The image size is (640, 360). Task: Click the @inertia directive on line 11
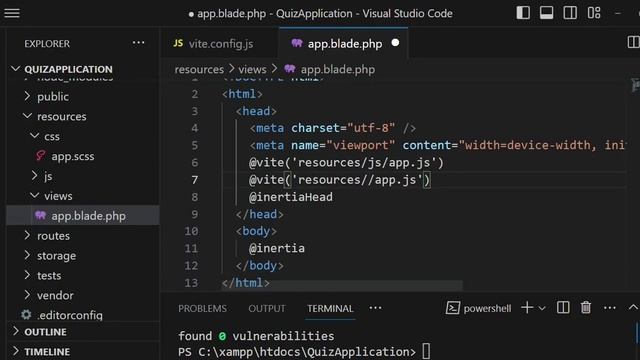(x=277, y=249)
